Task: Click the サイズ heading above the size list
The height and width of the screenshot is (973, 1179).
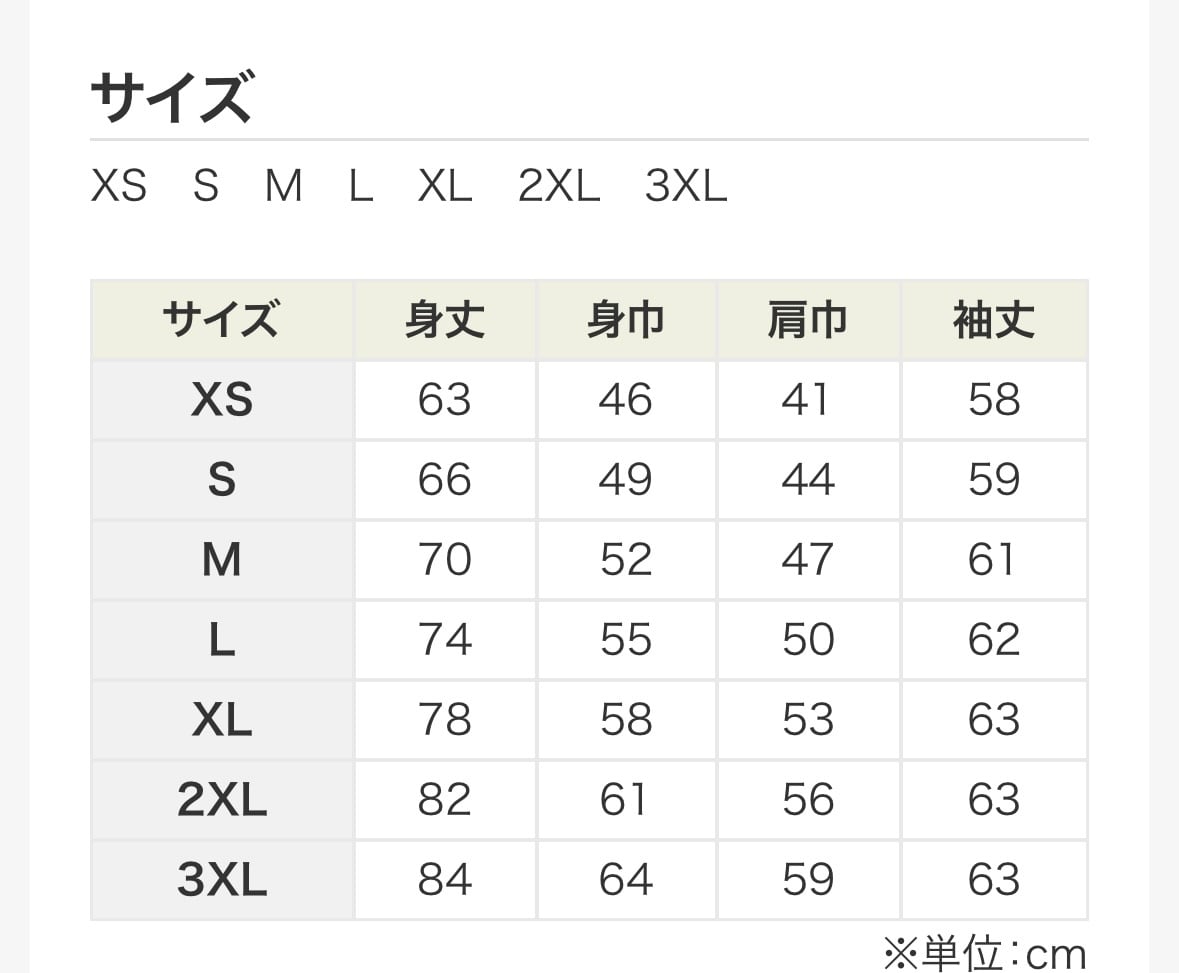Action: pos(171,98)
